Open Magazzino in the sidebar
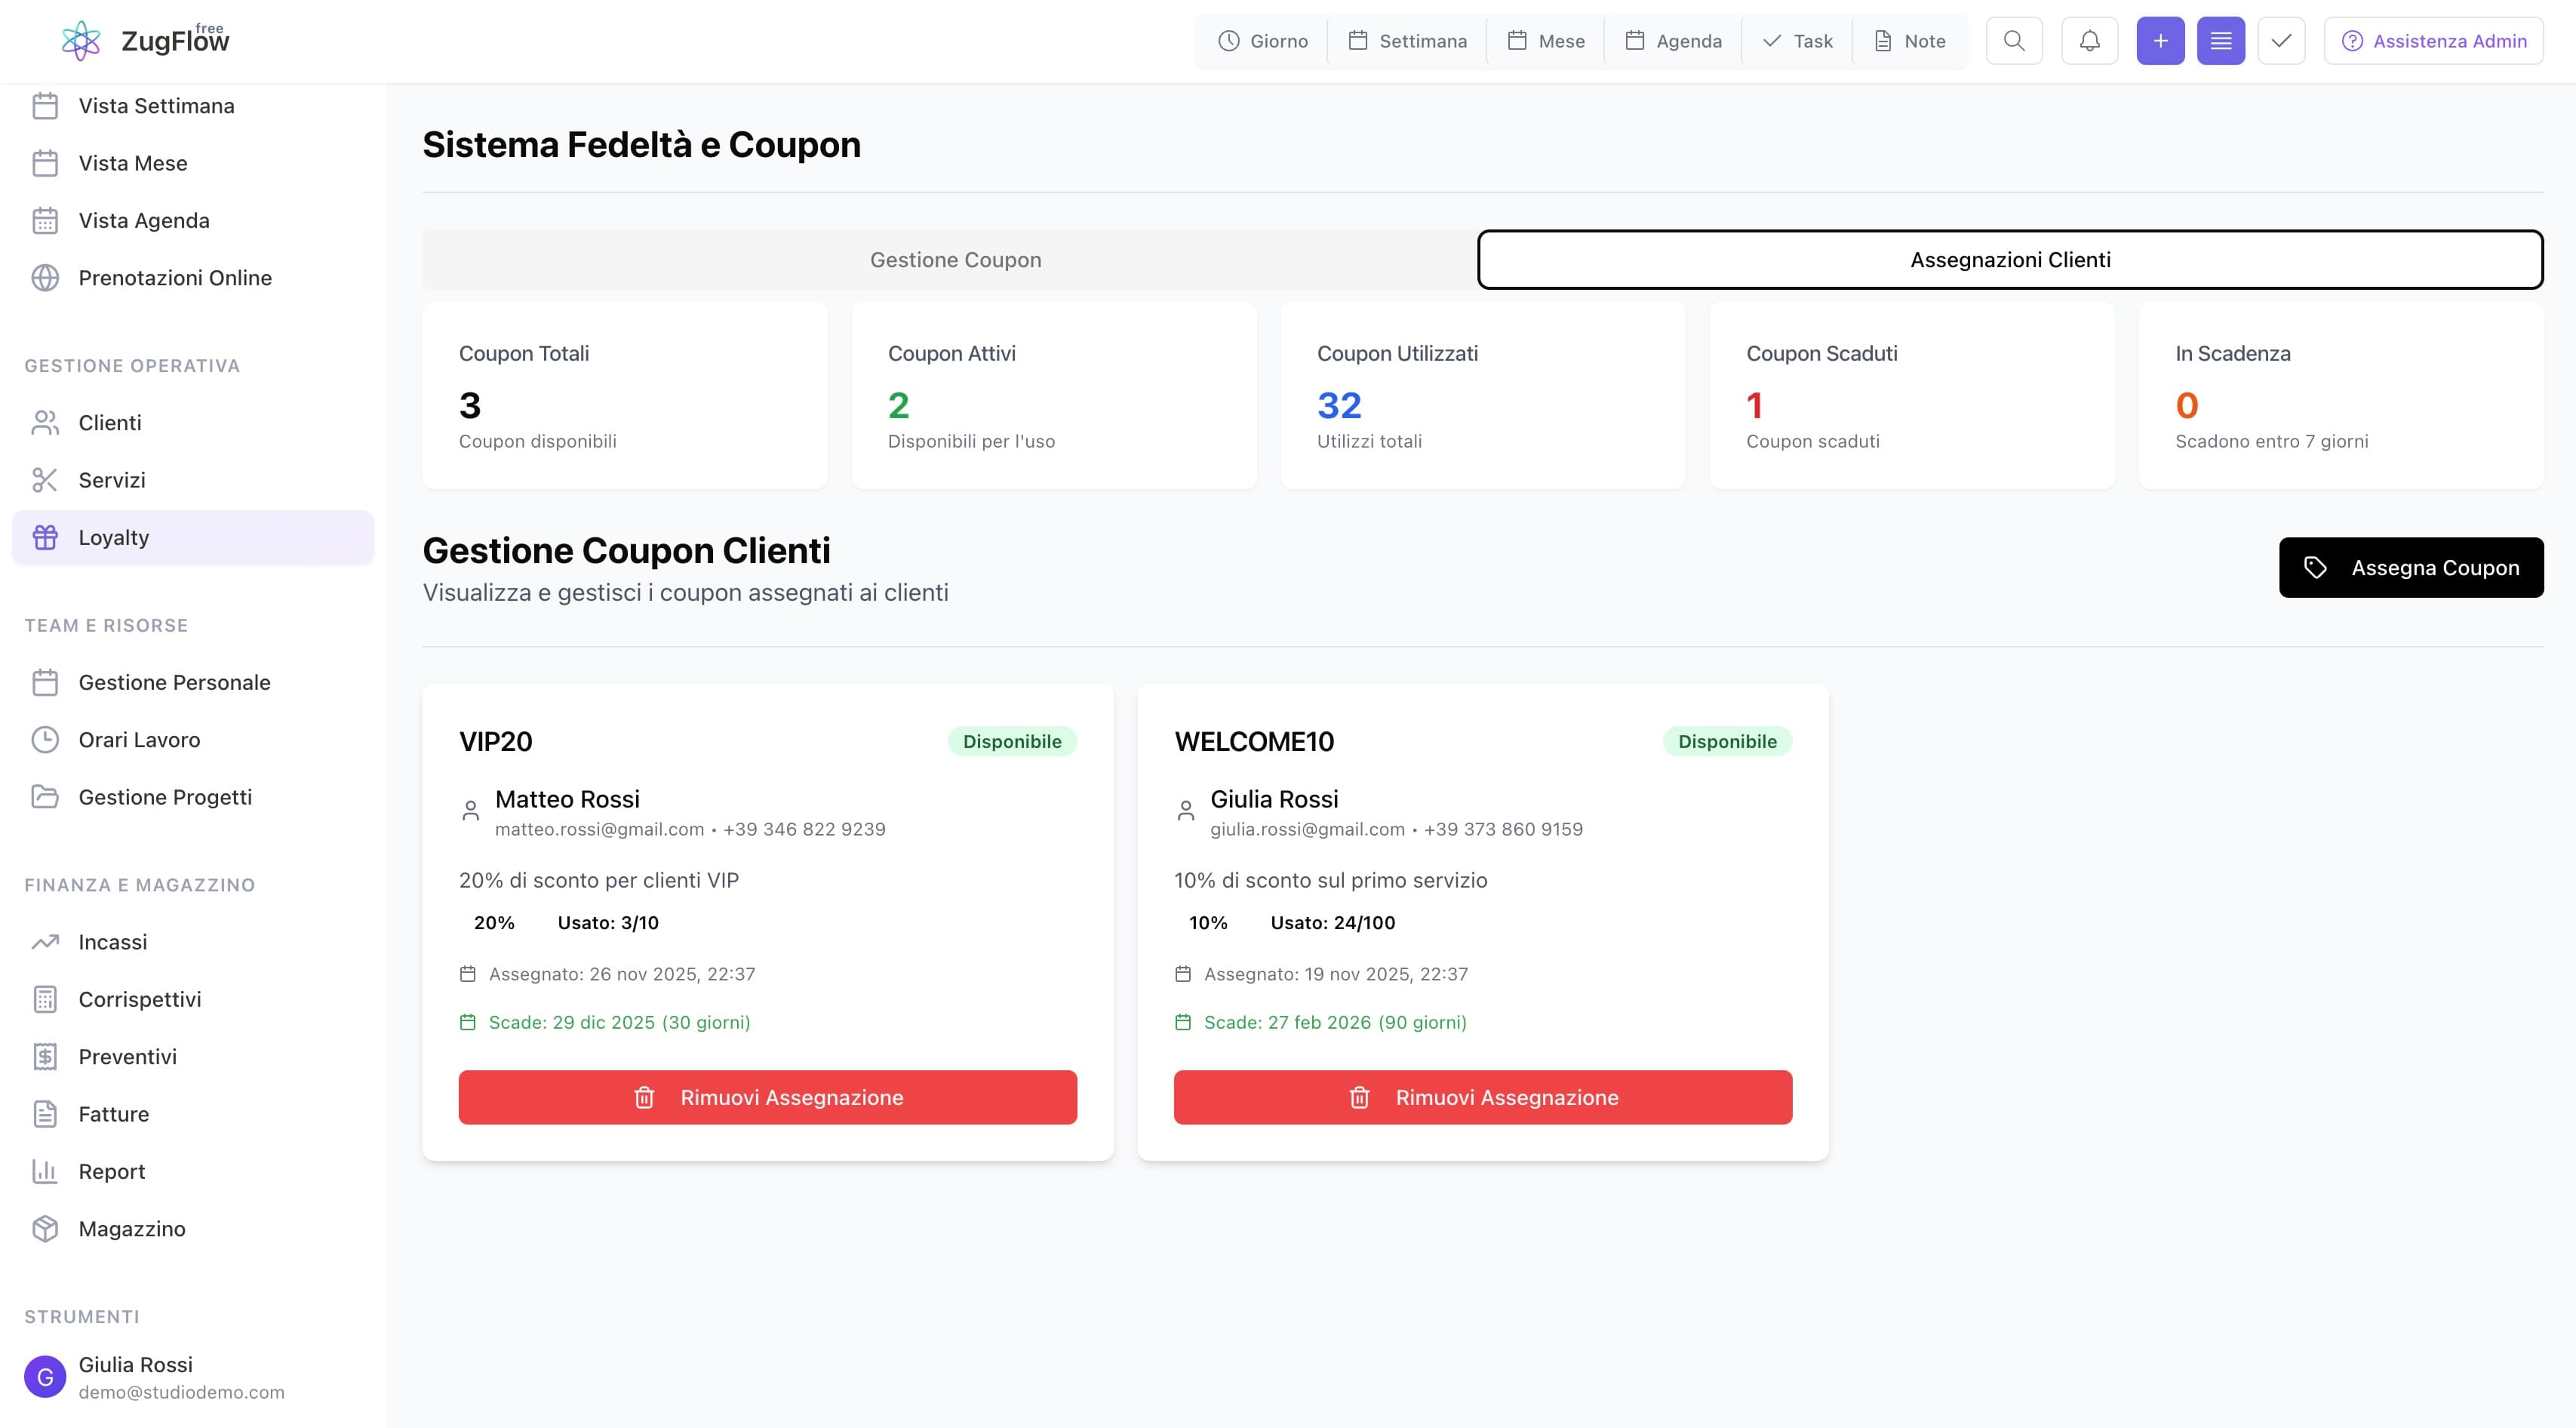 pyautogui.click(x=131, y=1228)
